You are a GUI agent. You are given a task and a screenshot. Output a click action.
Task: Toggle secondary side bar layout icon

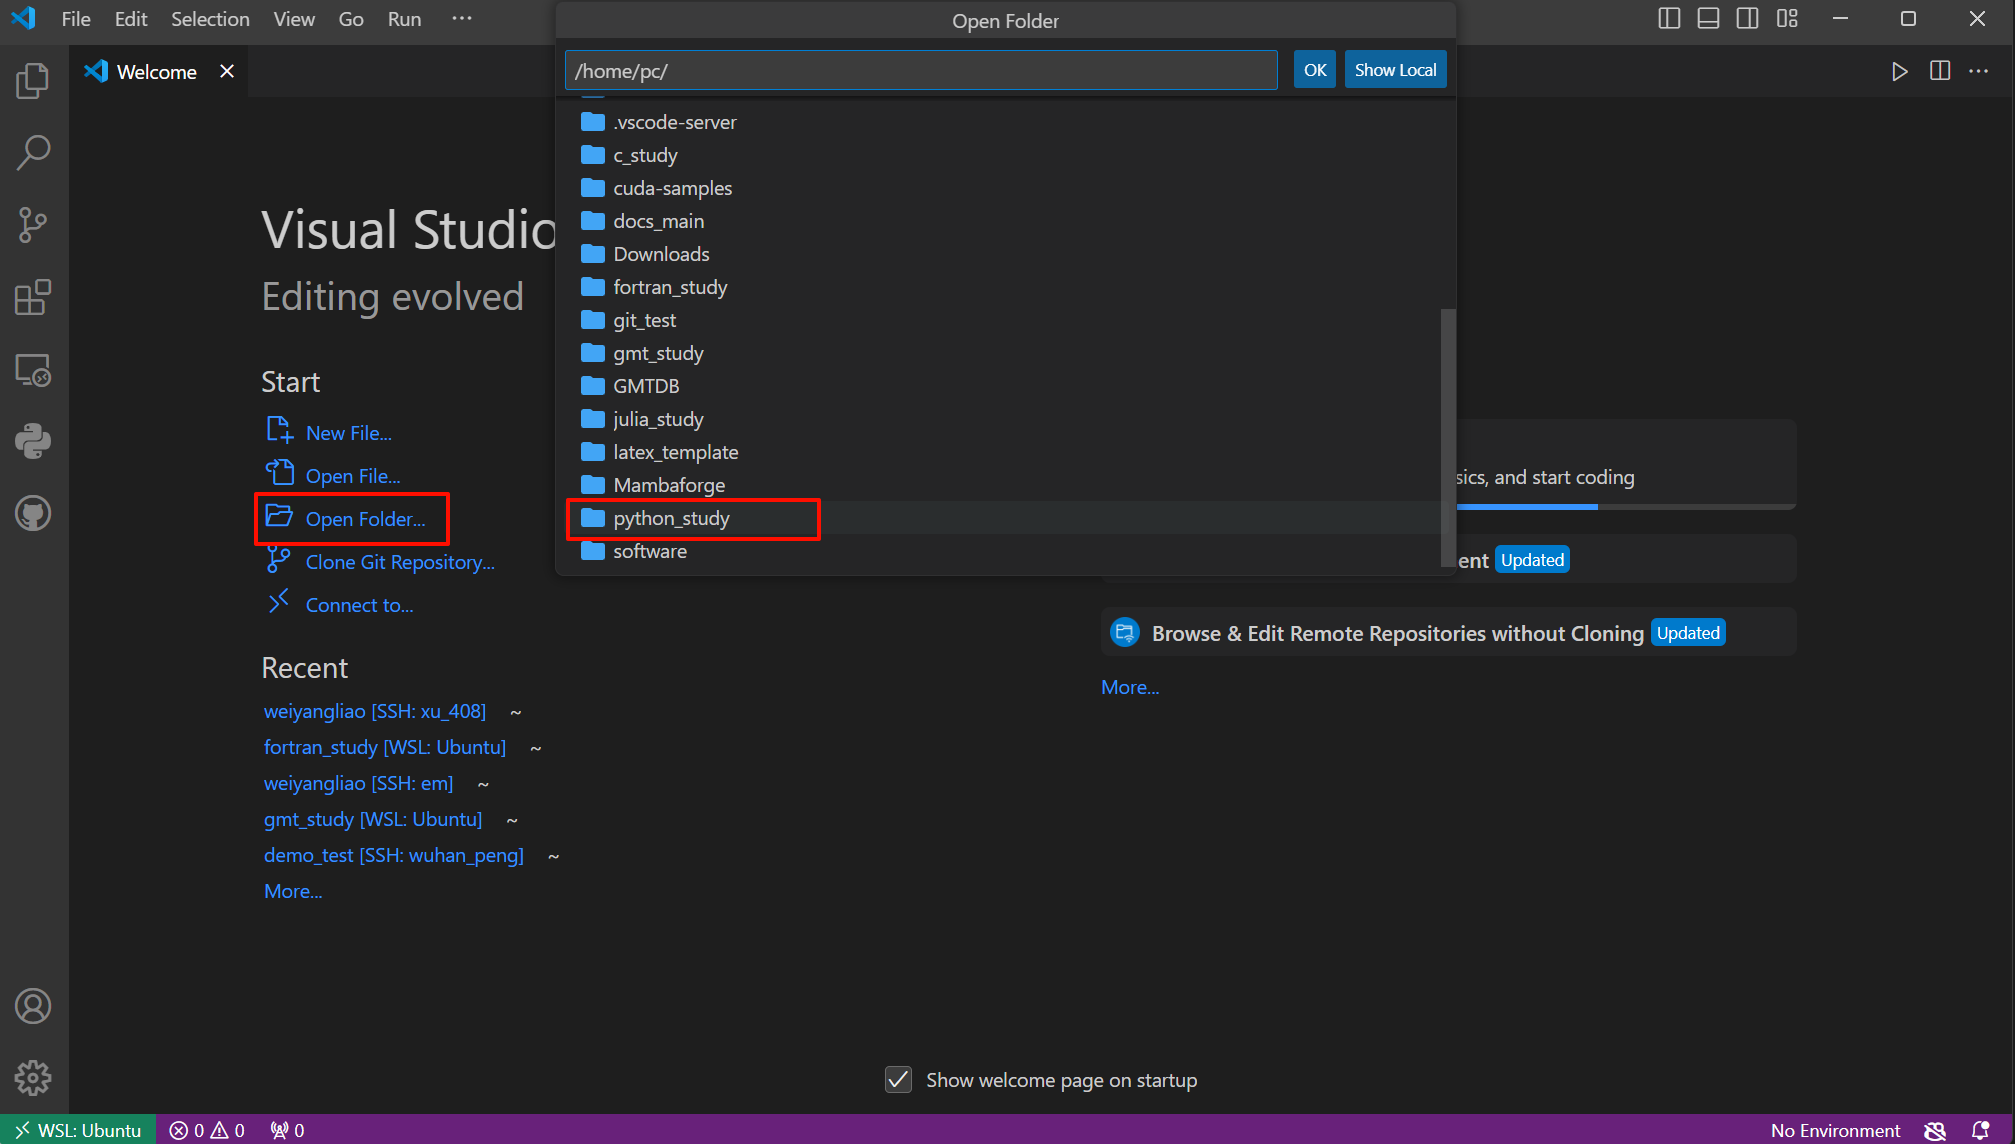tap(1747, 18)
